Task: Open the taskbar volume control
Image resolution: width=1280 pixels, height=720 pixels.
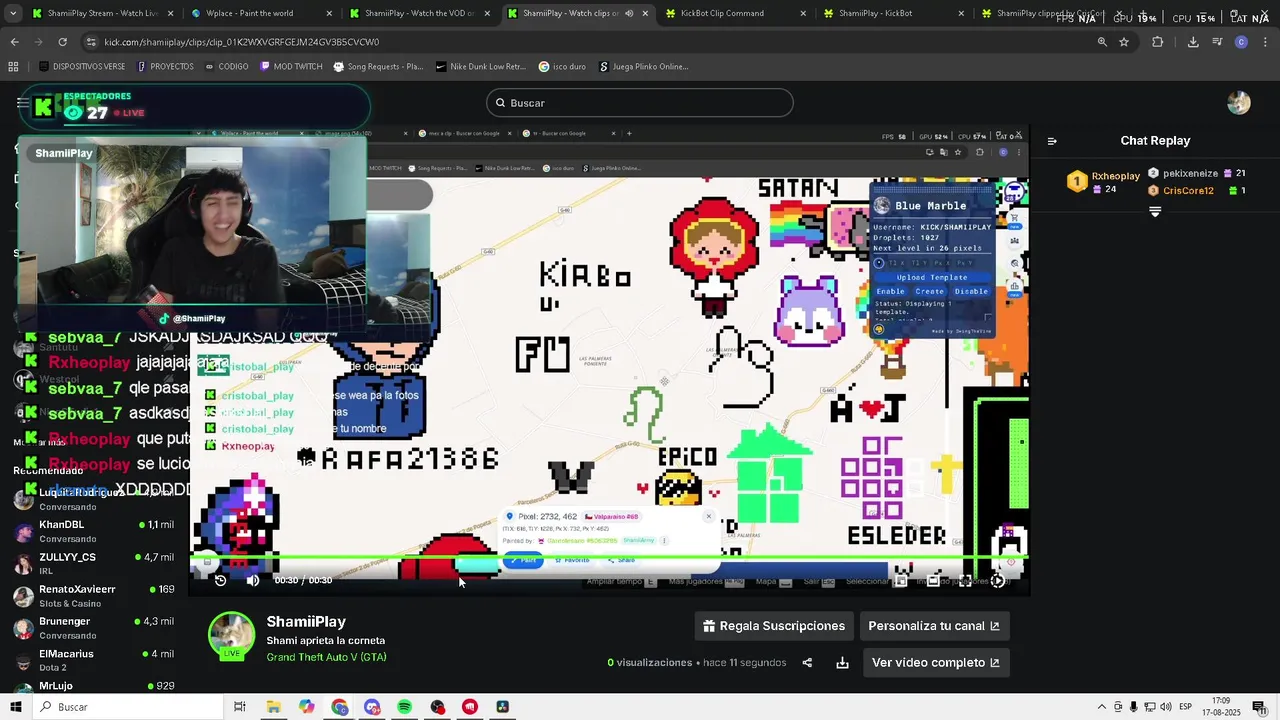Action: point(1166,707)
